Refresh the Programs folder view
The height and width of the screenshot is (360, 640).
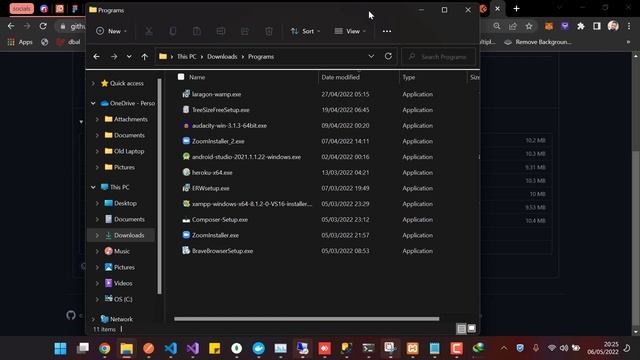pyautogui.click(x=388, y=56)
